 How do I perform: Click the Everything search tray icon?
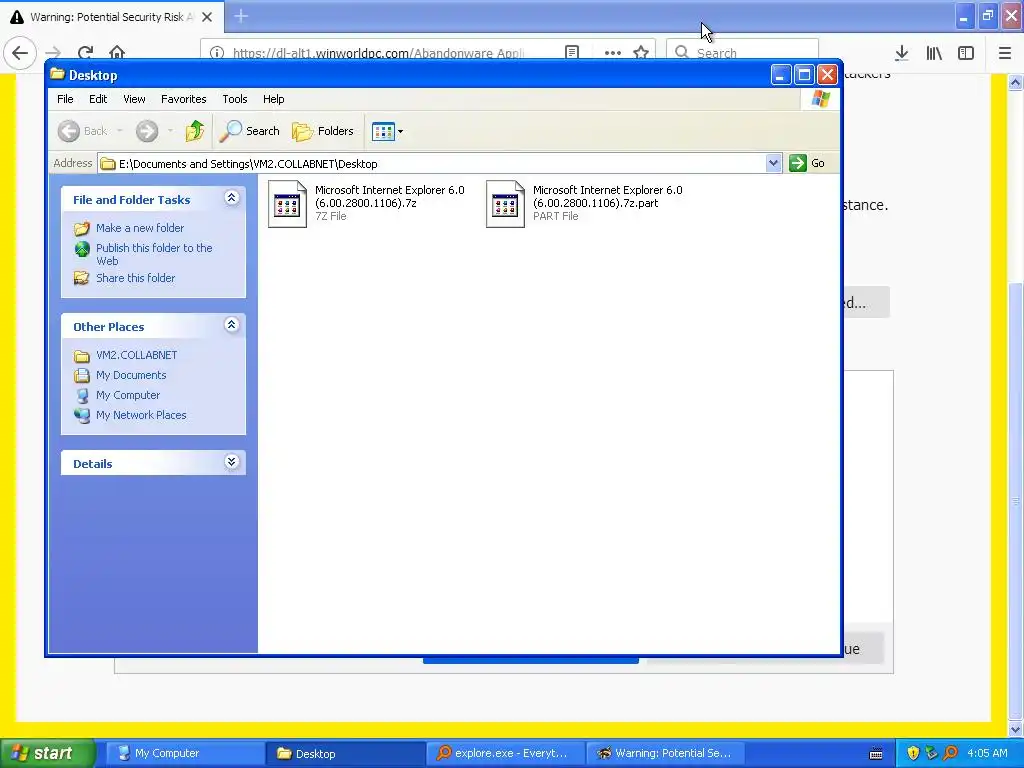[951, 754]
